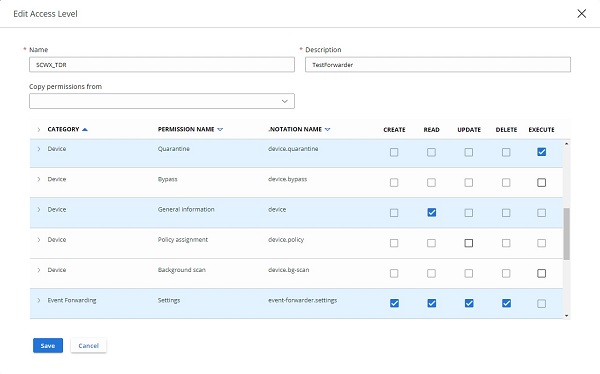The width and height of the screenshot is (600, 374).
Task: Enable Execute for Background scan
Action: point(541,273)
